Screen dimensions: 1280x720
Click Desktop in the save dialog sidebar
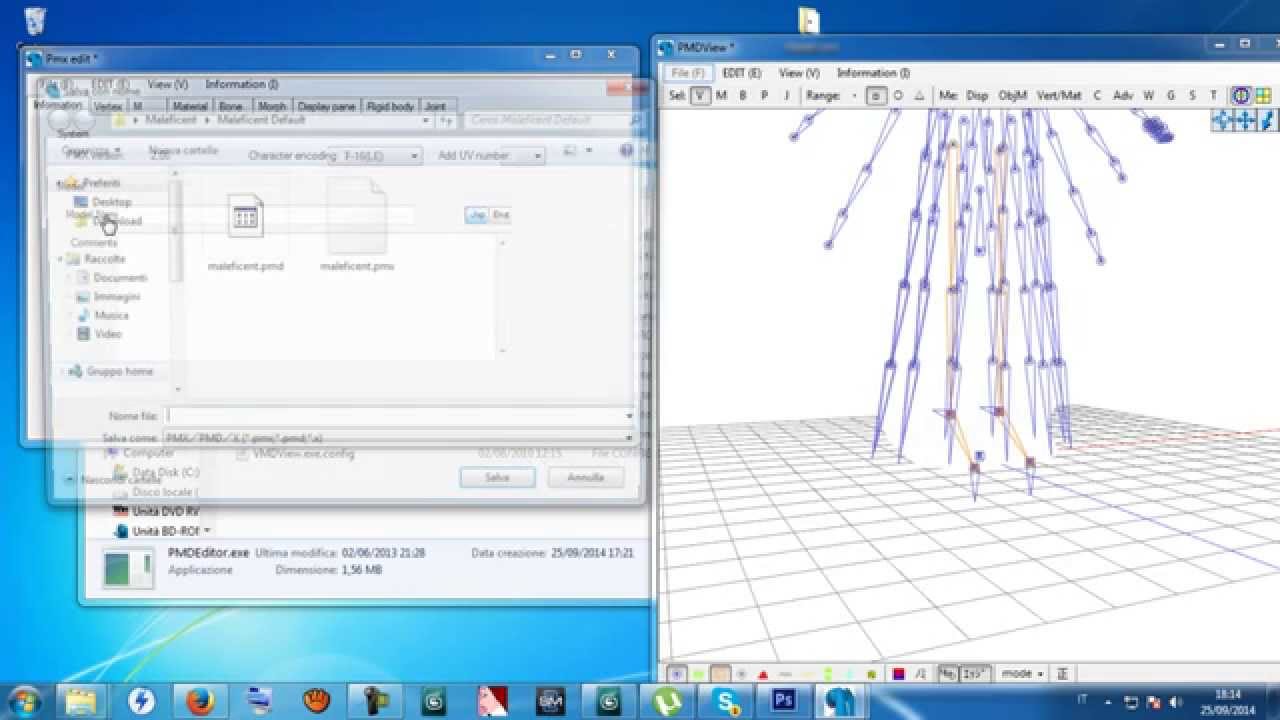[x=111, y=202]
